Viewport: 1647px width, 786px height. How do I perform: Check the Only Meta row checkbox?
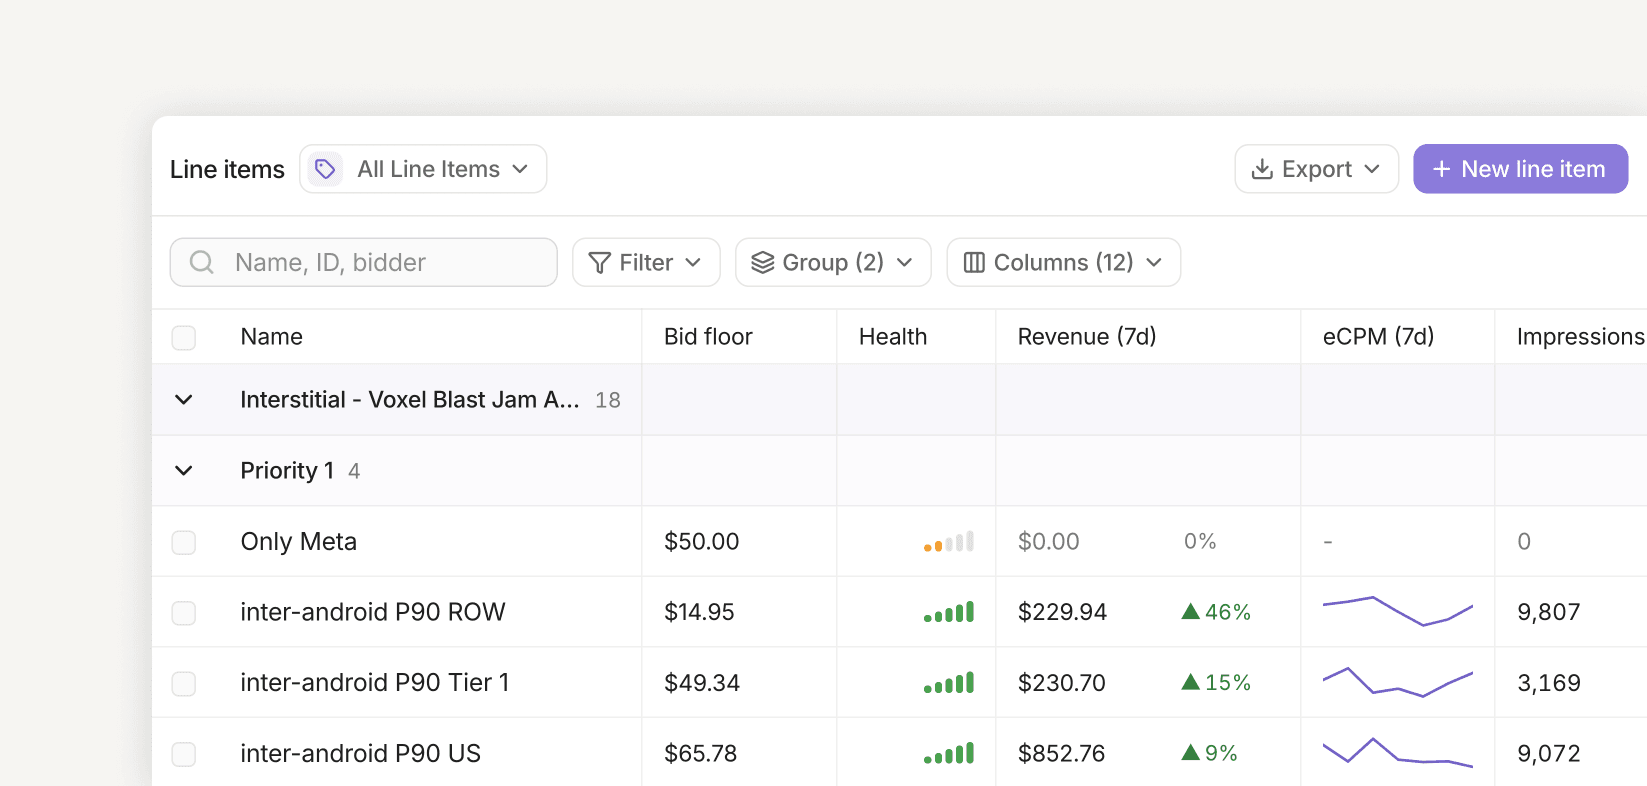coord(184,542)
